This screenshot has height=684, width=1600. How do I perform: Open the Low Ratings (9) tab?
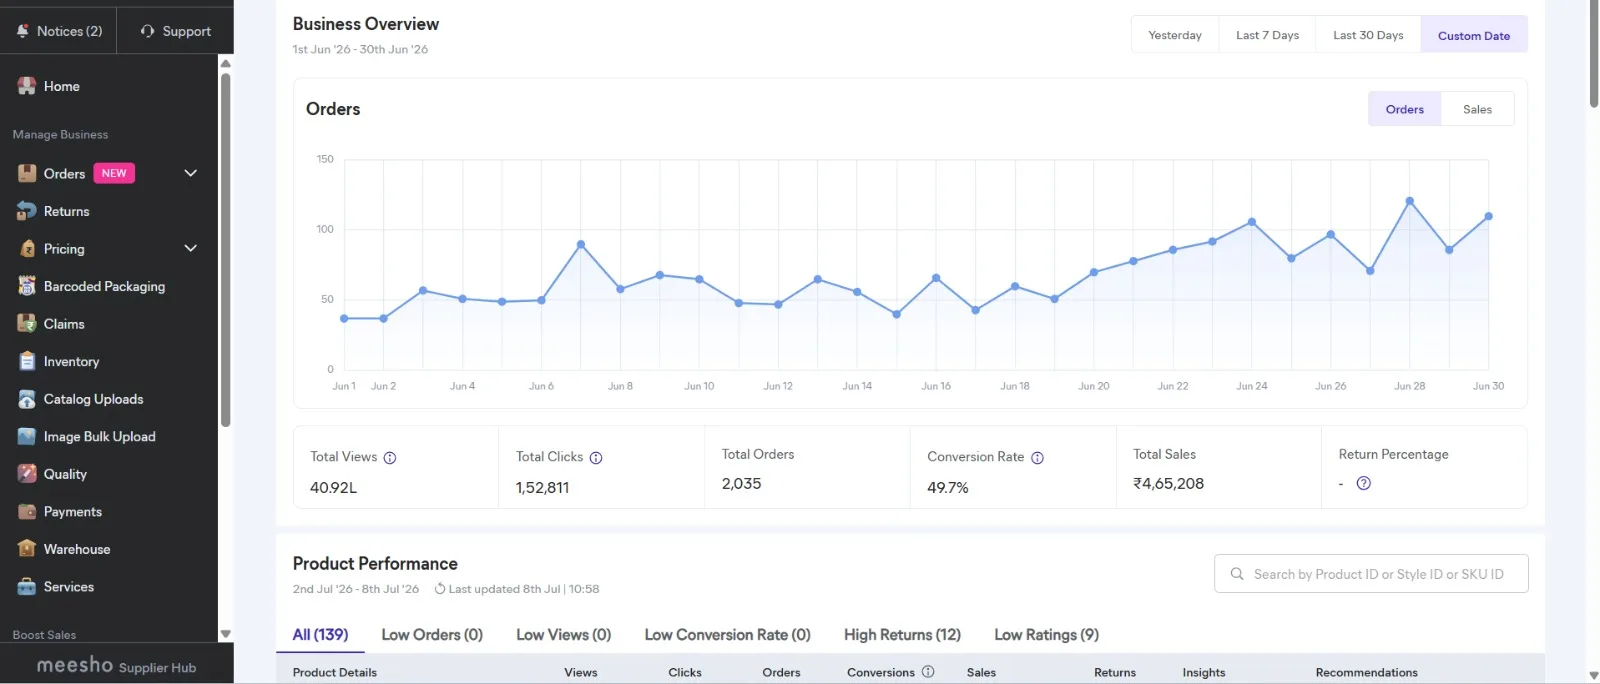click(x=1046, y=635)
